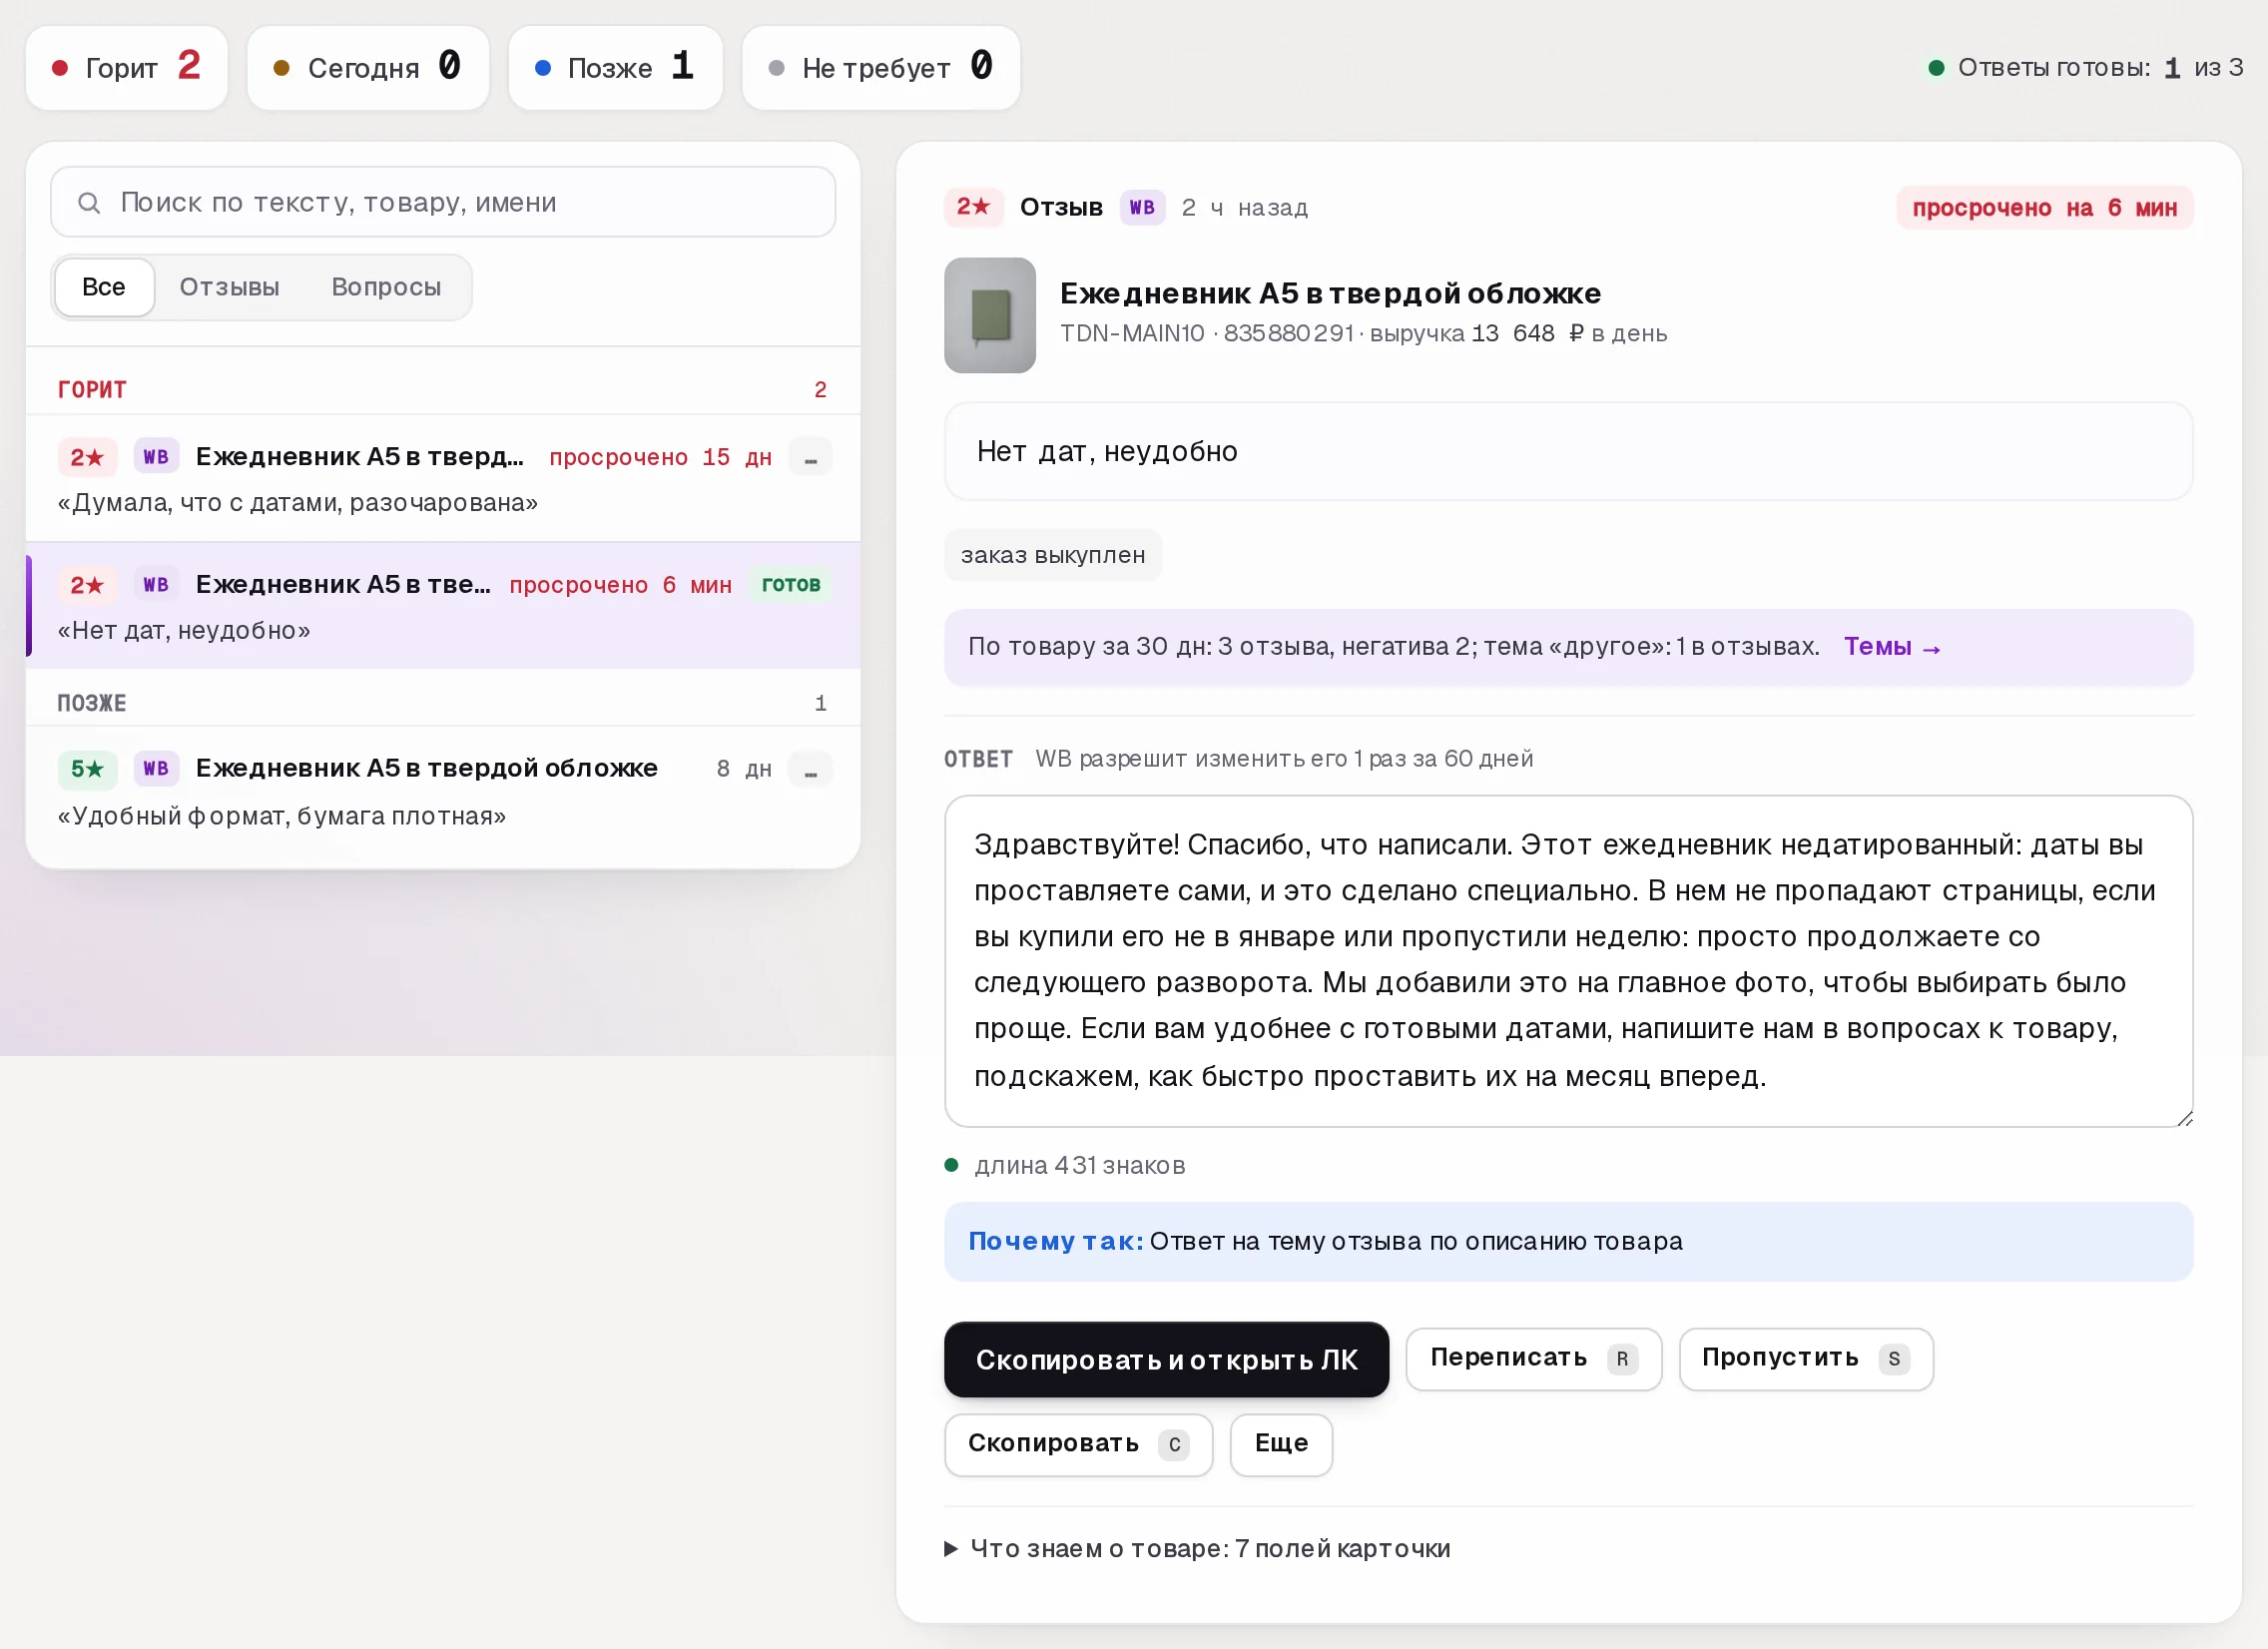
Task: Filter by the Сегодня status chip
Action: point(368,67)
